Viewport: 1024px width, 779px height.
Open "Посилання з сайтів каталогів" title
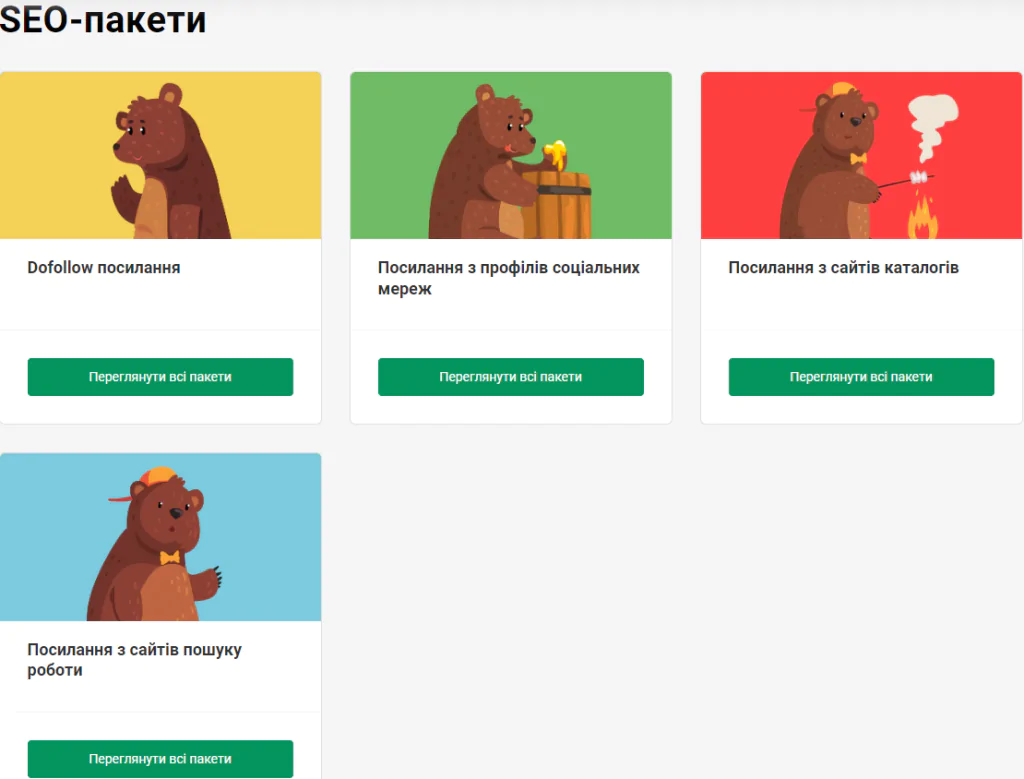coord(843,268)
